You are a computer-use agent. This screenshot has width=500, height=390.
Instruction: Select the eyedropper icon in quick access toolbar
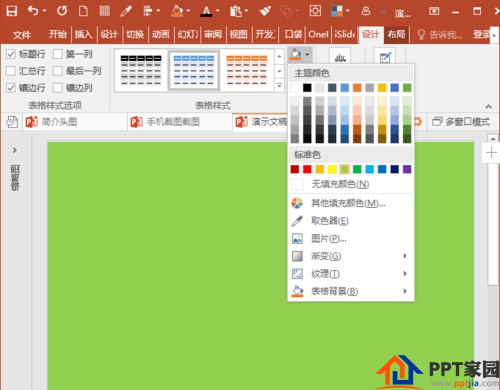point(126,11)
